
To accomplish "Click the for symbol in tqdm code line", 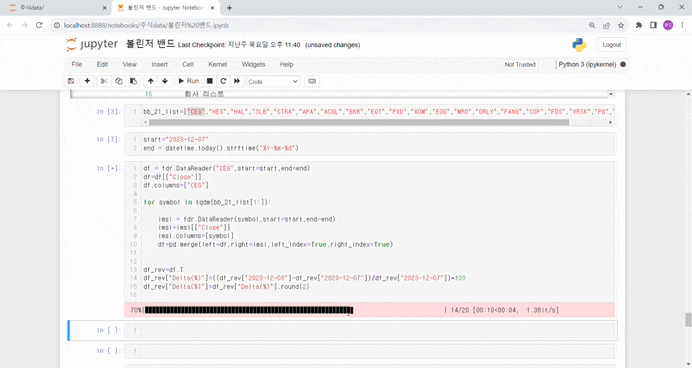I will [x=207, y=202].
